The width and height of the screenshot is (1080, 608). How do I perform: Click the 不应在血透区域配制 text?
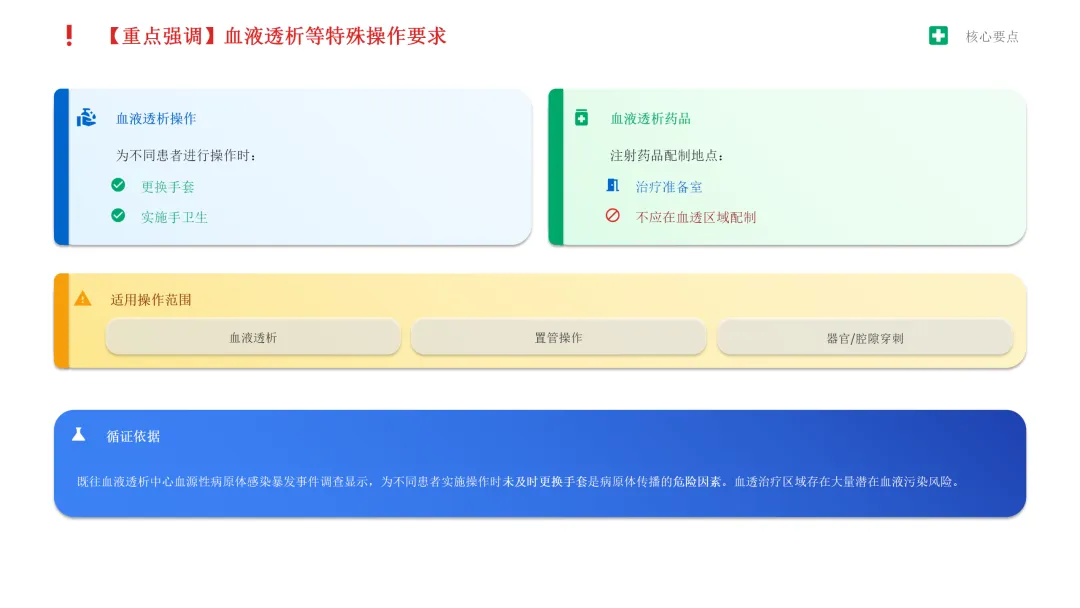click(x=696, y=217)
